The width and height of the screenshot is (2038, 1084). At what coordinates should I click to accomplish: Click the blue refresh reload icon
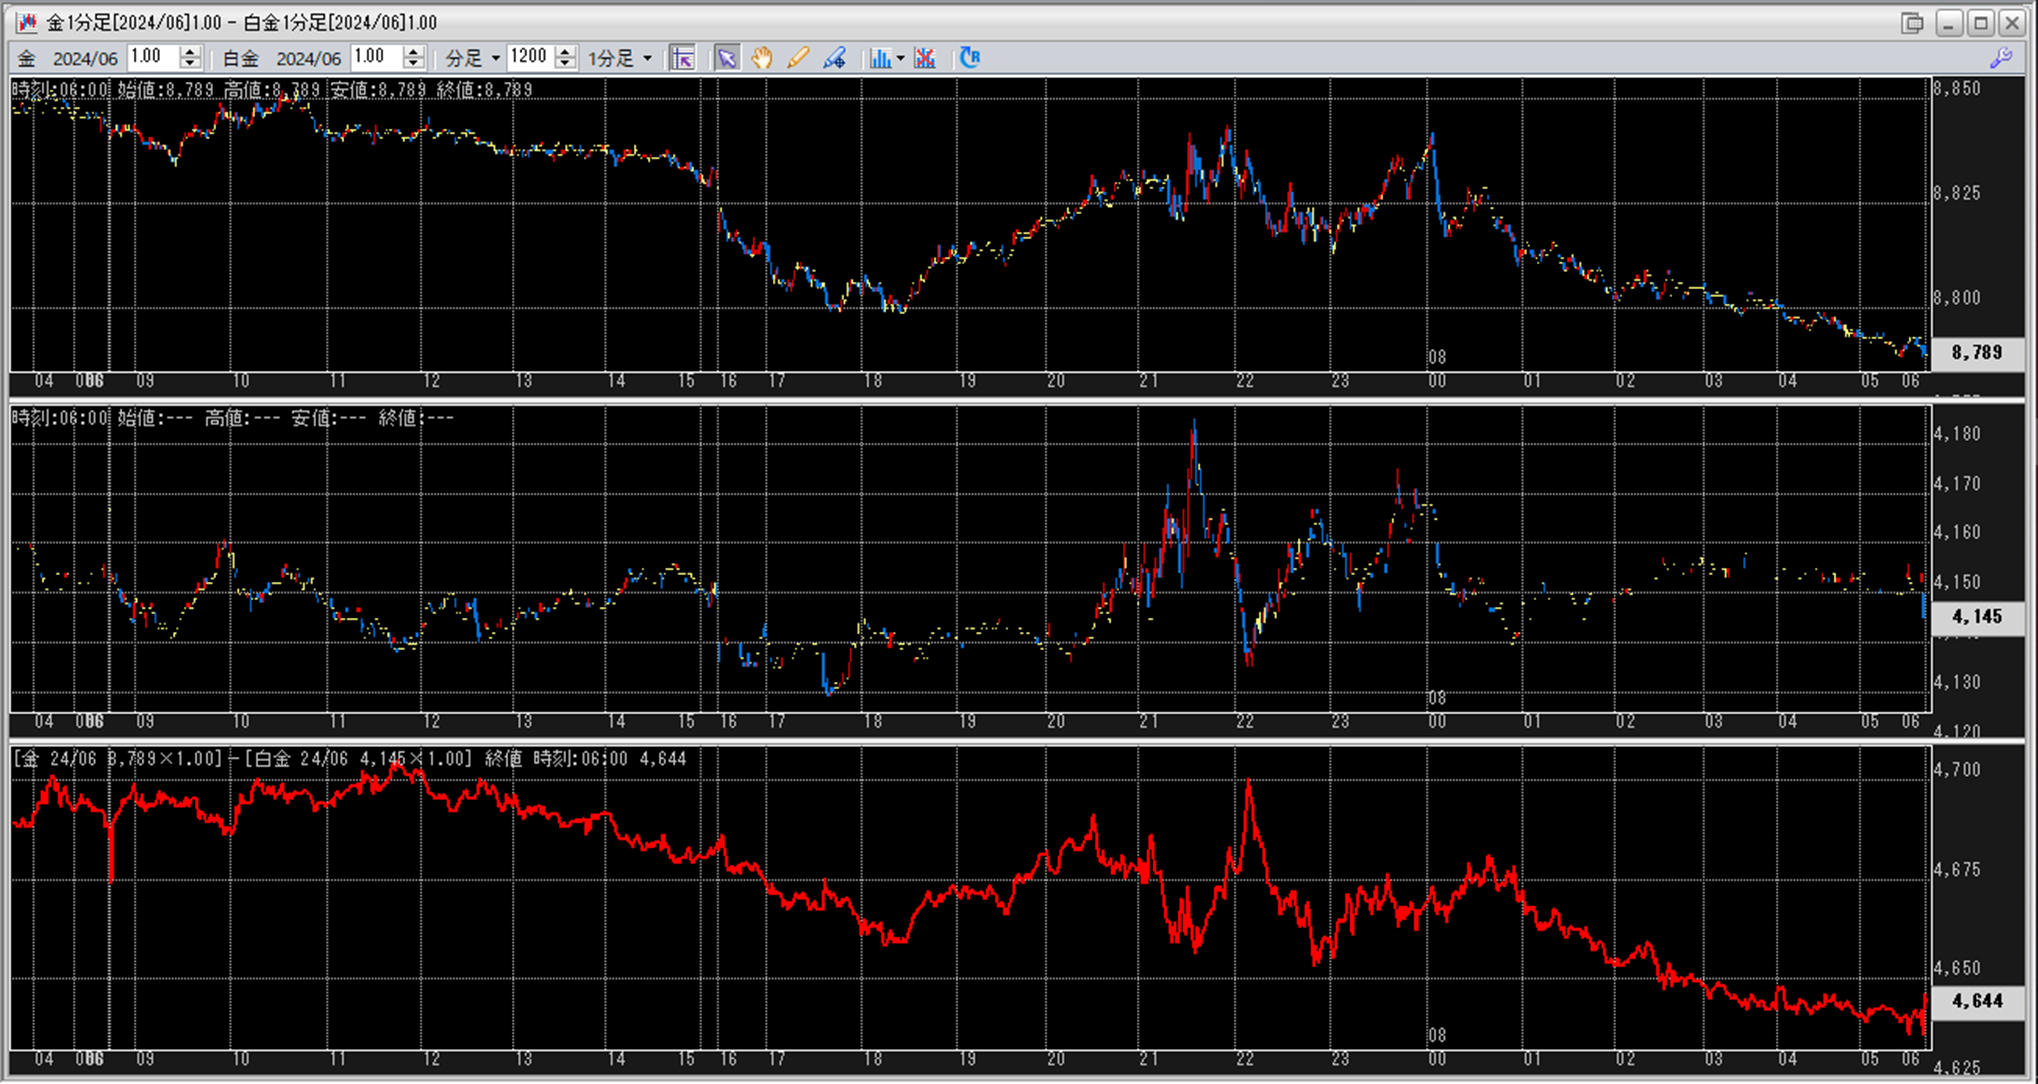point(969,58)
